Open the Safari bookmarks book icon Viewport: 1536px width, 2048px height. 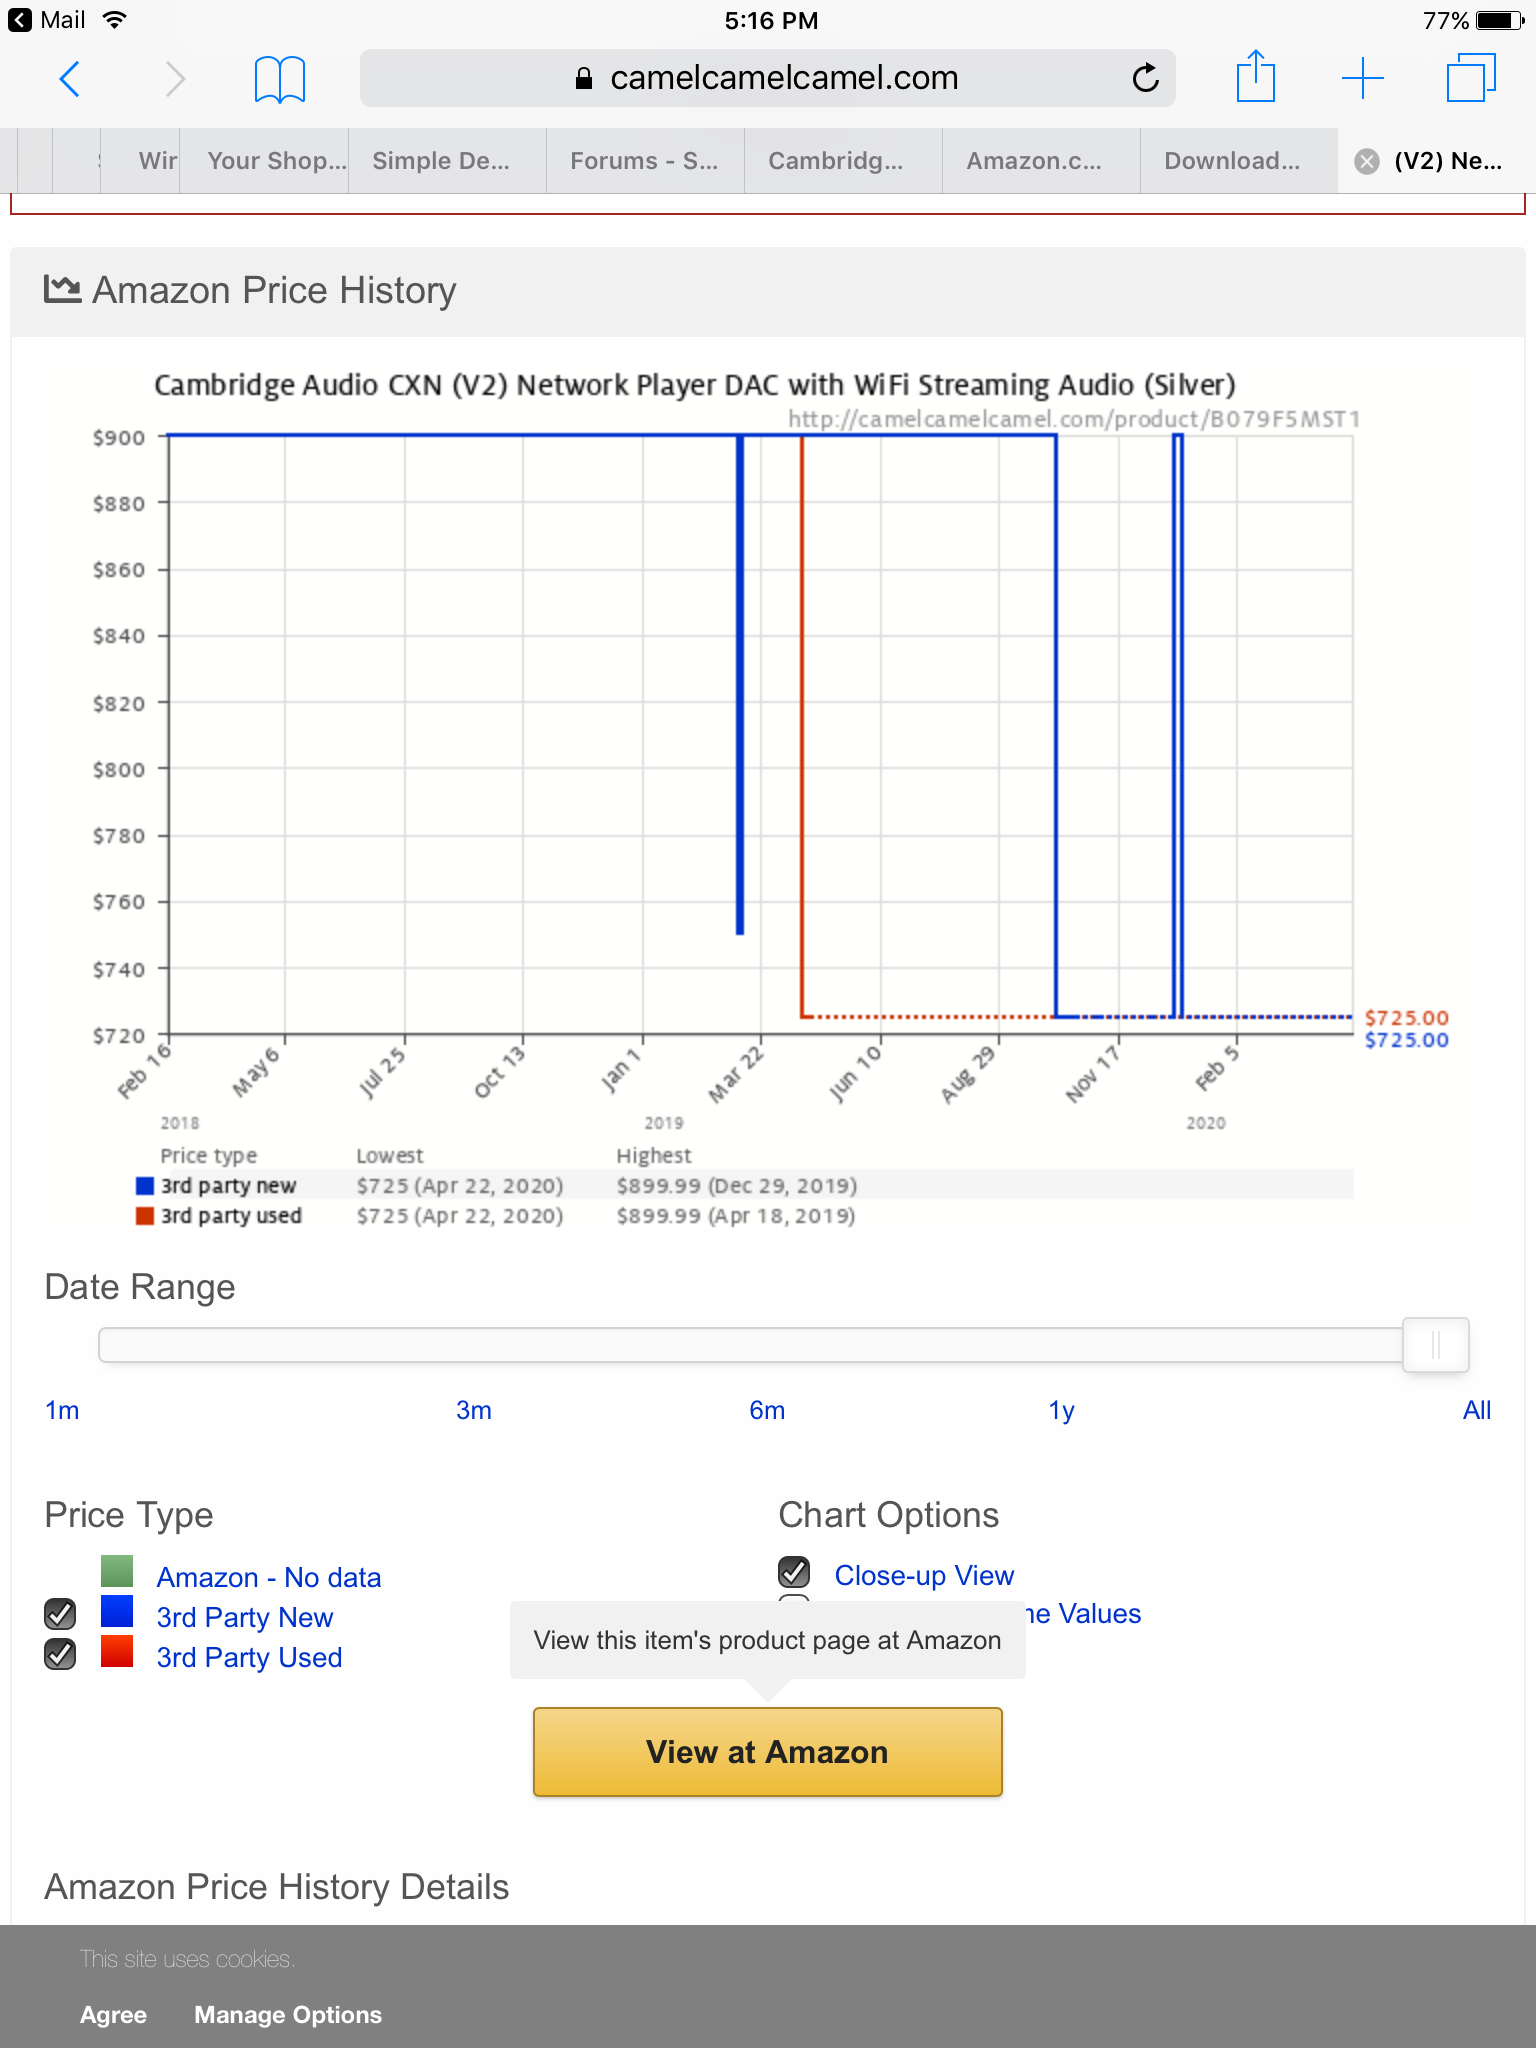279,78
